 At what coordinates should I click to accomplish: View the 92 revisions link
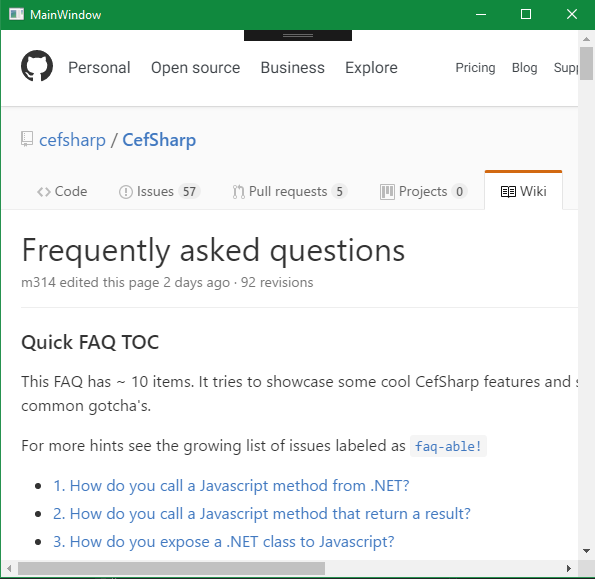tap(277, 282)
